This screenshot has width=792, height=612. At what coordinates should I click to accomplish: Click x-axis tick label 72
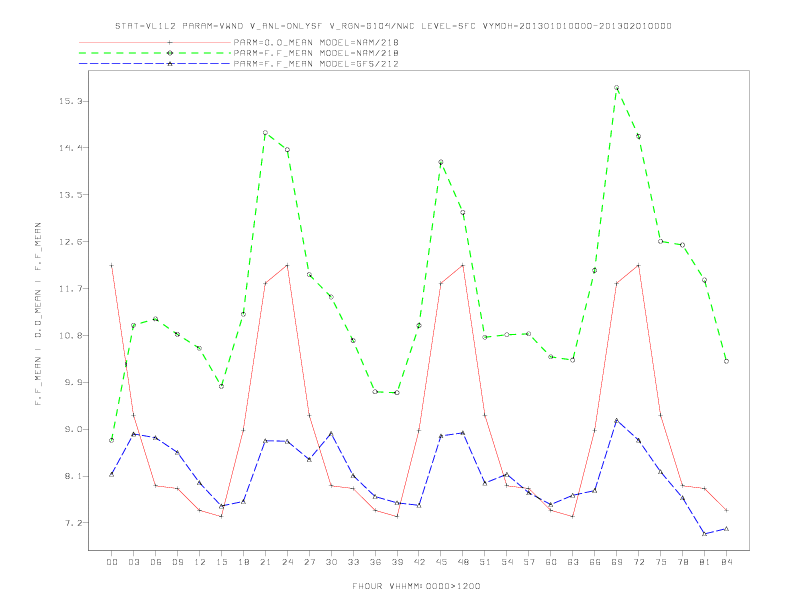click(x=638, y=562)
